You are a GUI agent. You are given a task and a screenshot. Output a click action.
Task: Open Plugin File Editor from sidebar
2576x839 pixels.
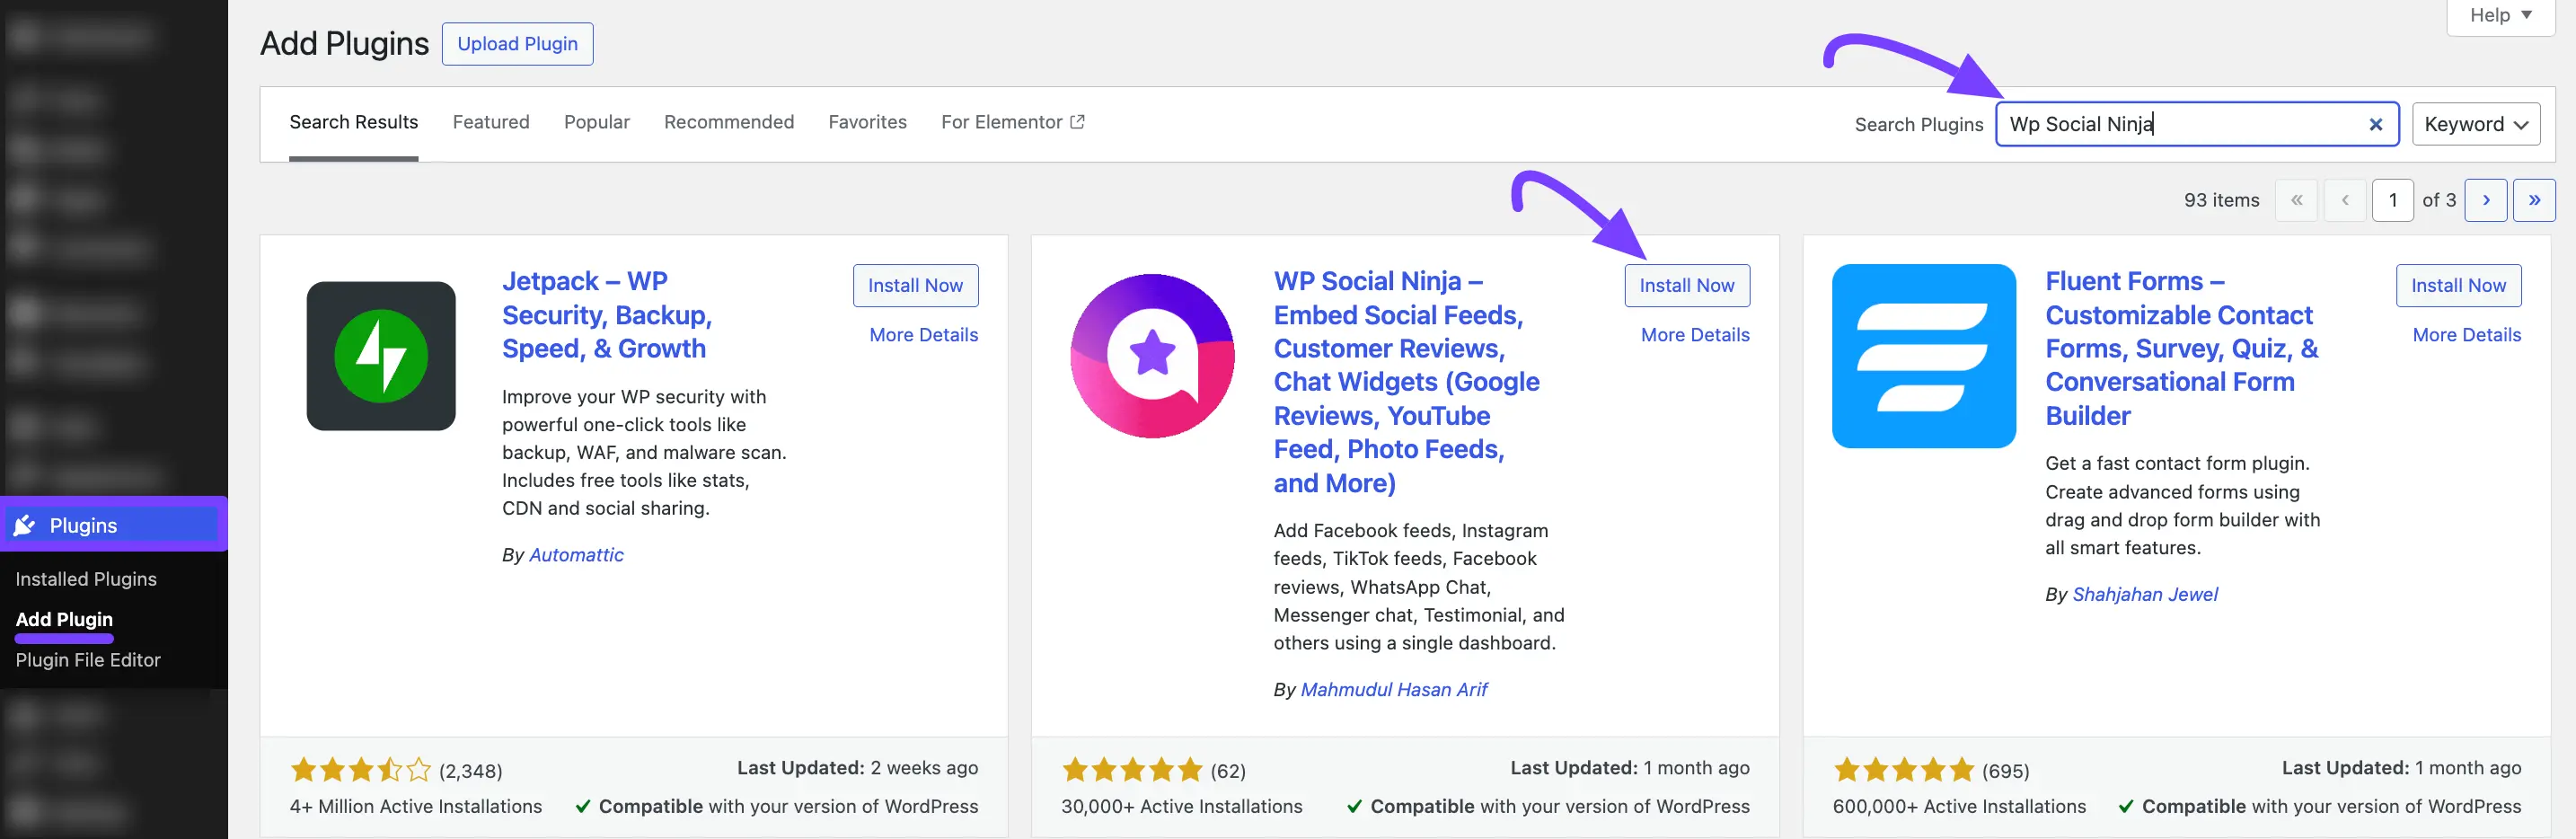click(x=88, y=659)
